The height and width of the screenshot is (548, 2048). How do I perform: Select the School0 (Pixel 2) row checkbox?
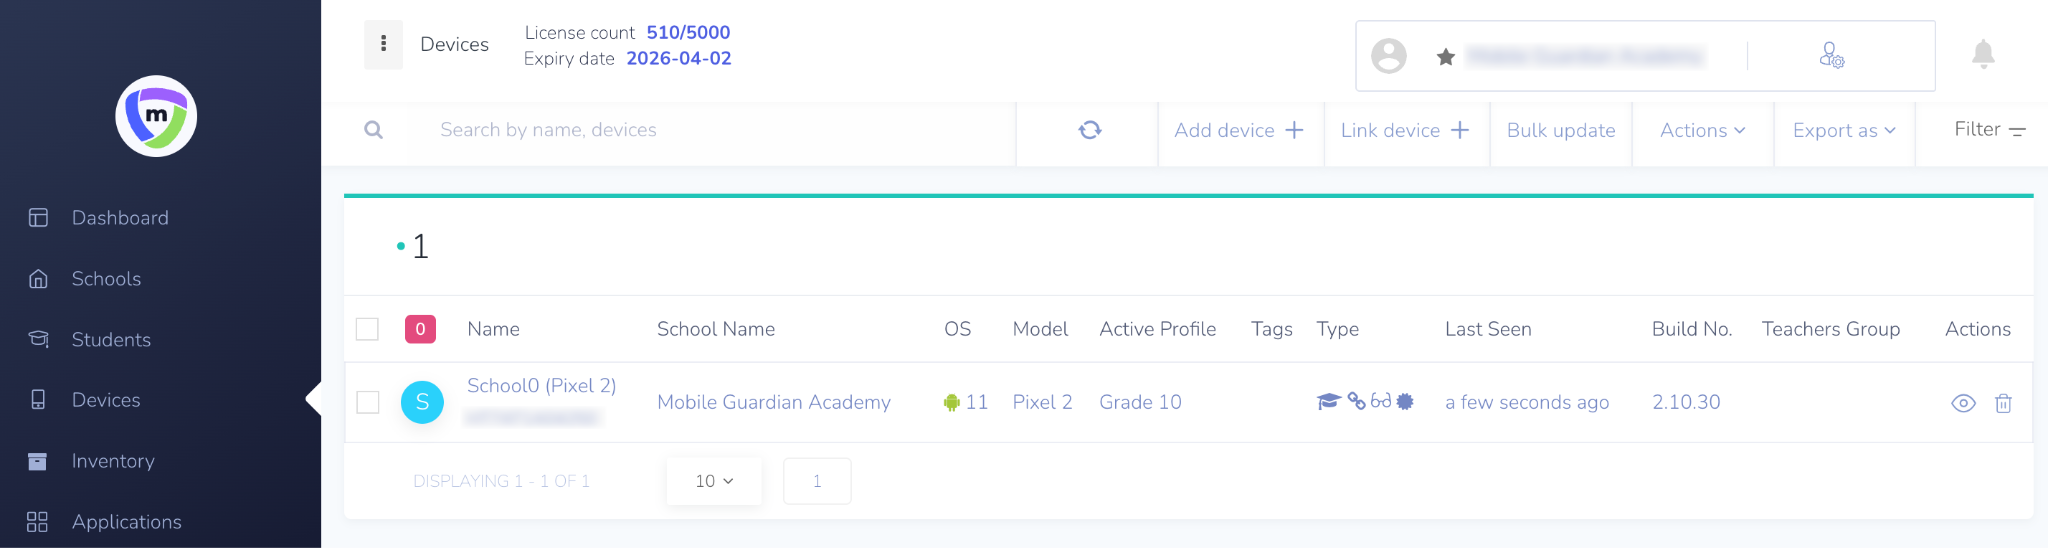click(x=368, y=402)
